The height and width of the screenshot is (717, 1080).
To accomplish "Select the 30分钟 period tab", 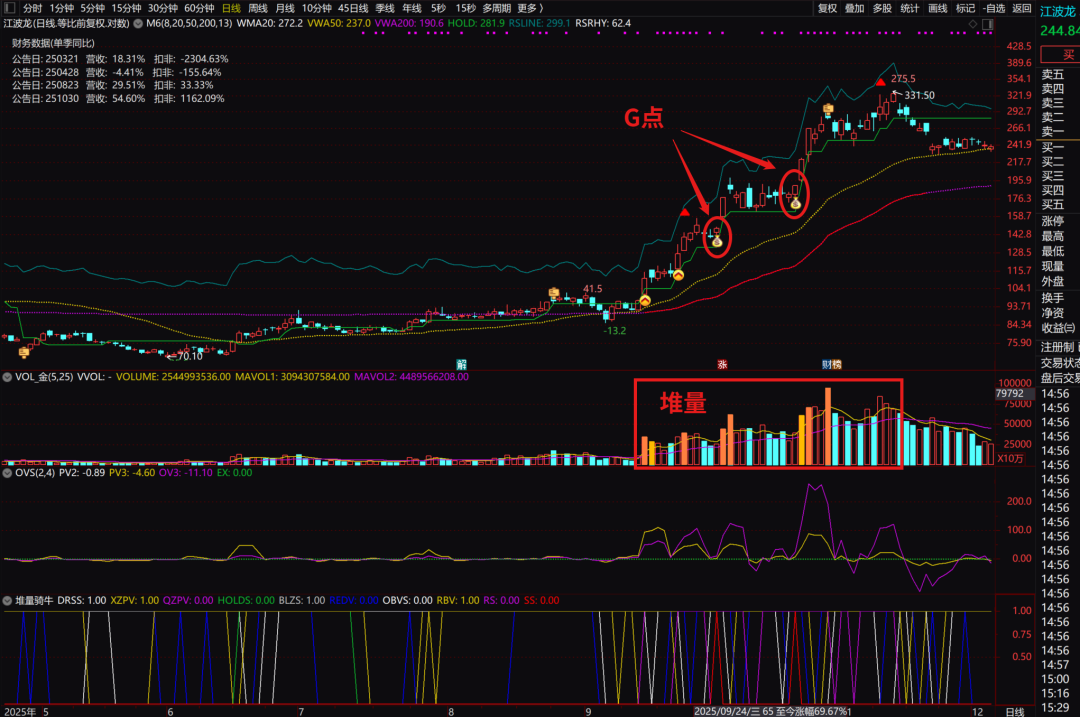I will pyautogui.click(x=163, y=8).
